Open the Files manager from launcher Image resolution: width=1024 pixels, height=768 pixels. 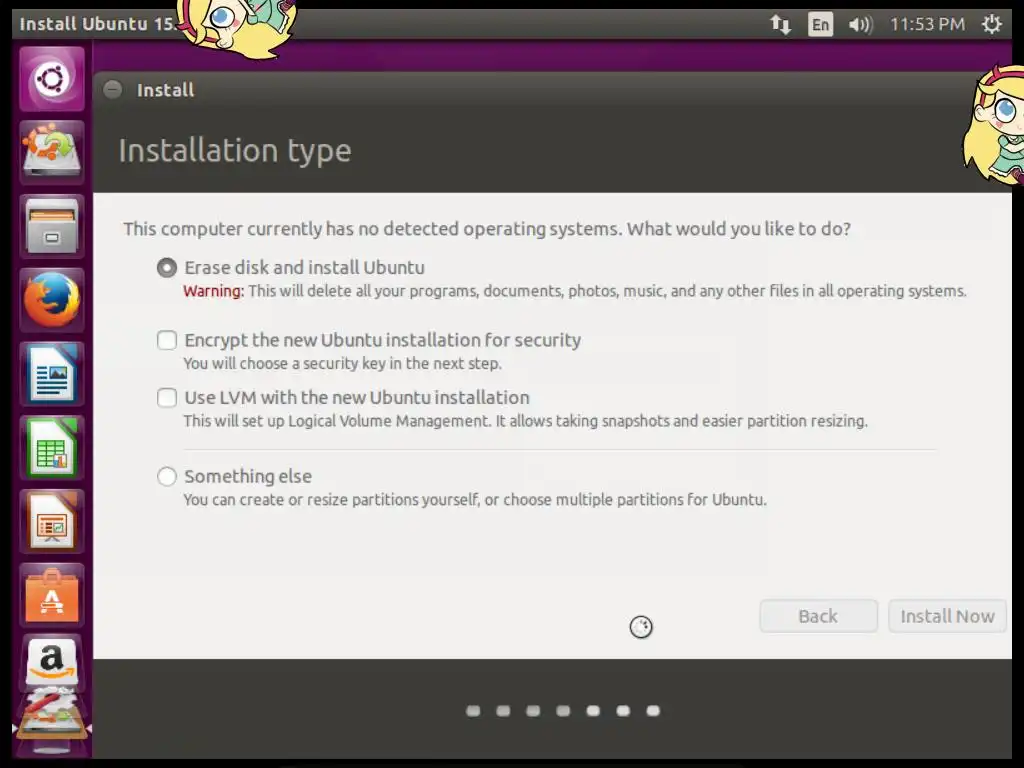[52, 227]
